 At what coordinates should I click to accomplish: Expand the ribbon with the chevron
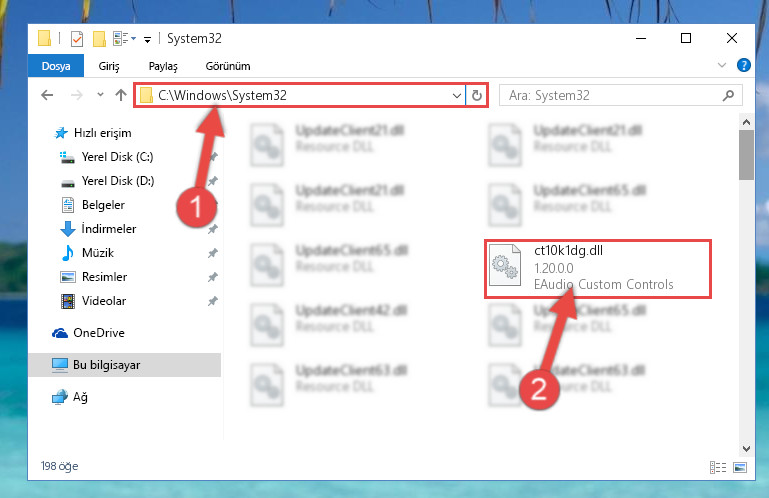[721, 65]
